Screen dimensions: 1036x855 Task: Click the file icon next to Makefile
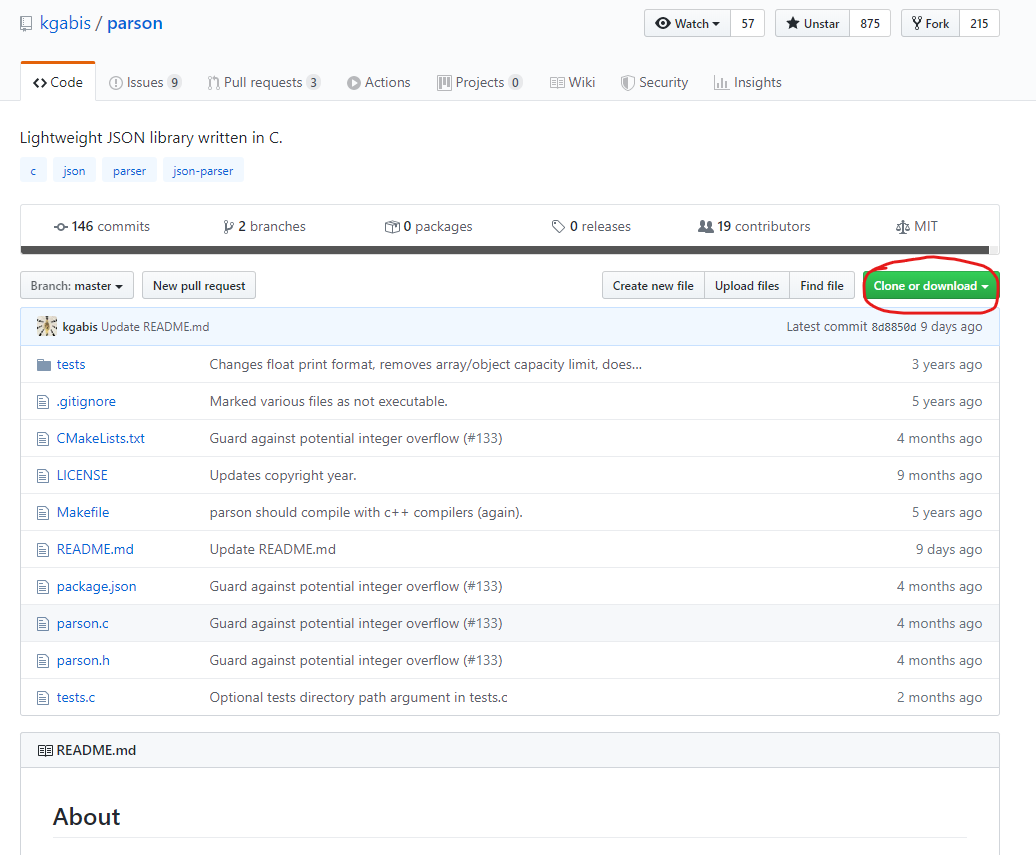[x=43, y=513]
